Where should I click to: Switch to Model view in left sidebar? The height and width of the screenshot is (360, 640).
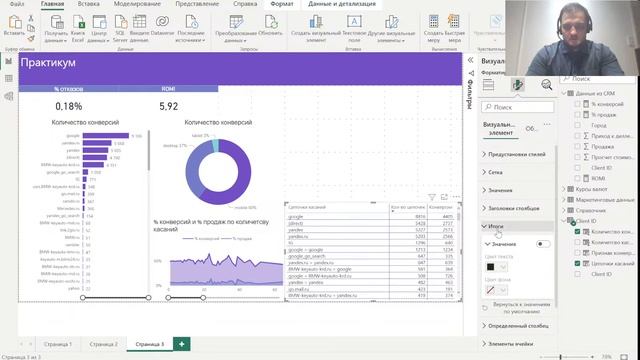pyautogui.click(x=9, y=96)
